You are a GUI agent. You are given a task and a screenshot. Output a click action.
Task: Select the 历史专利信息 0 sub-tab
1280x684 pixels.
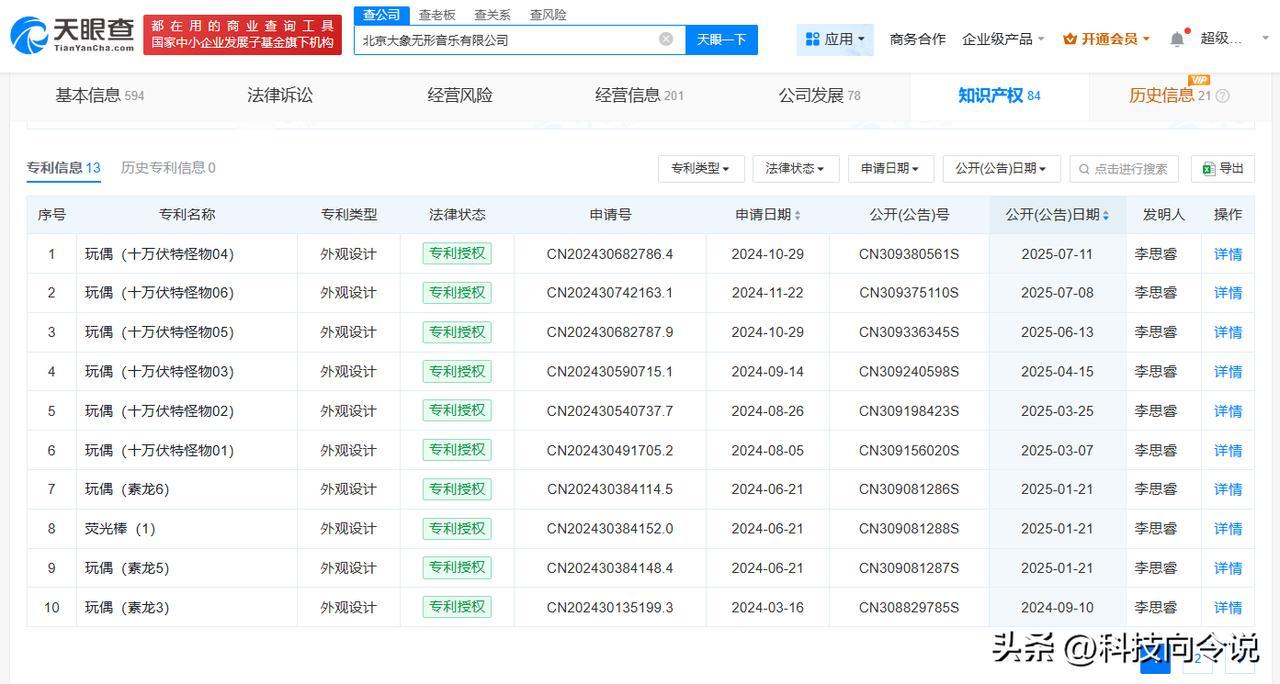click(x=168, y=168)
